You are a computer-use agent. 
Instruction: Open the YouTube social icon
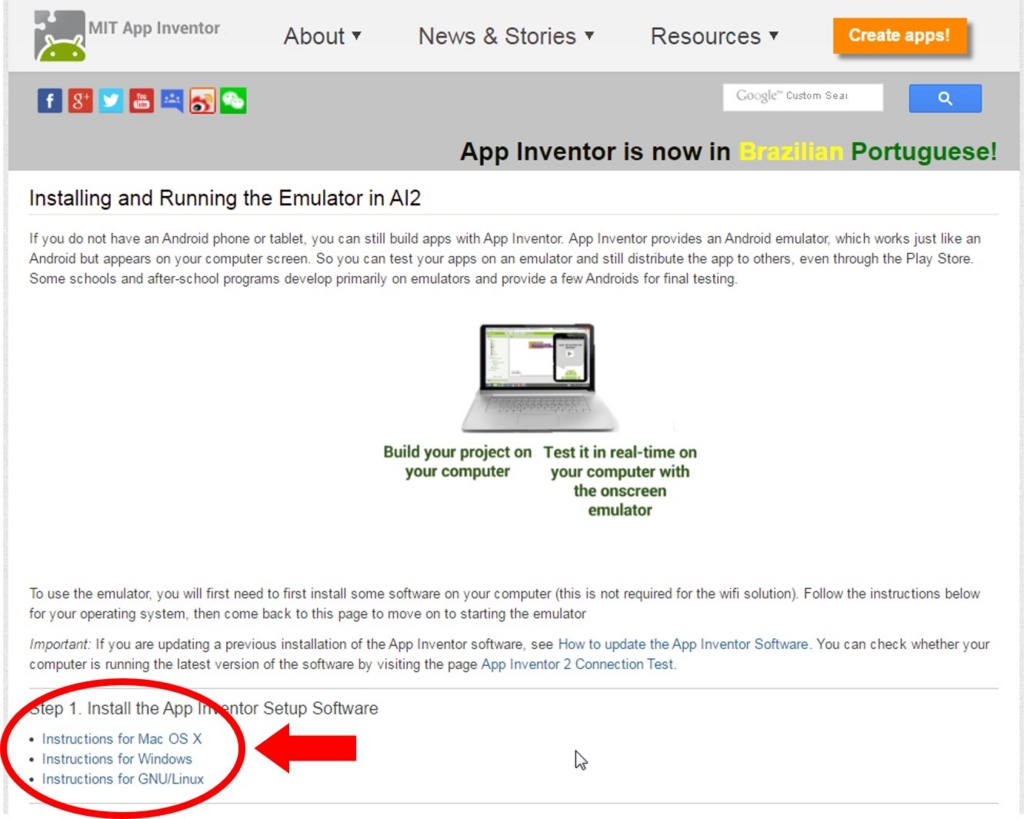tap(141, 101)
